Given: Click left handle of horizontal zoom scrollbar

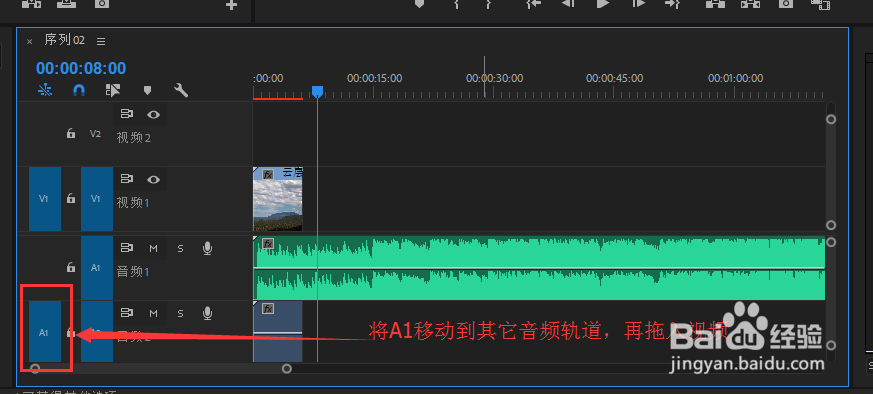Looking at the screenshot, I should coord(35,368).
